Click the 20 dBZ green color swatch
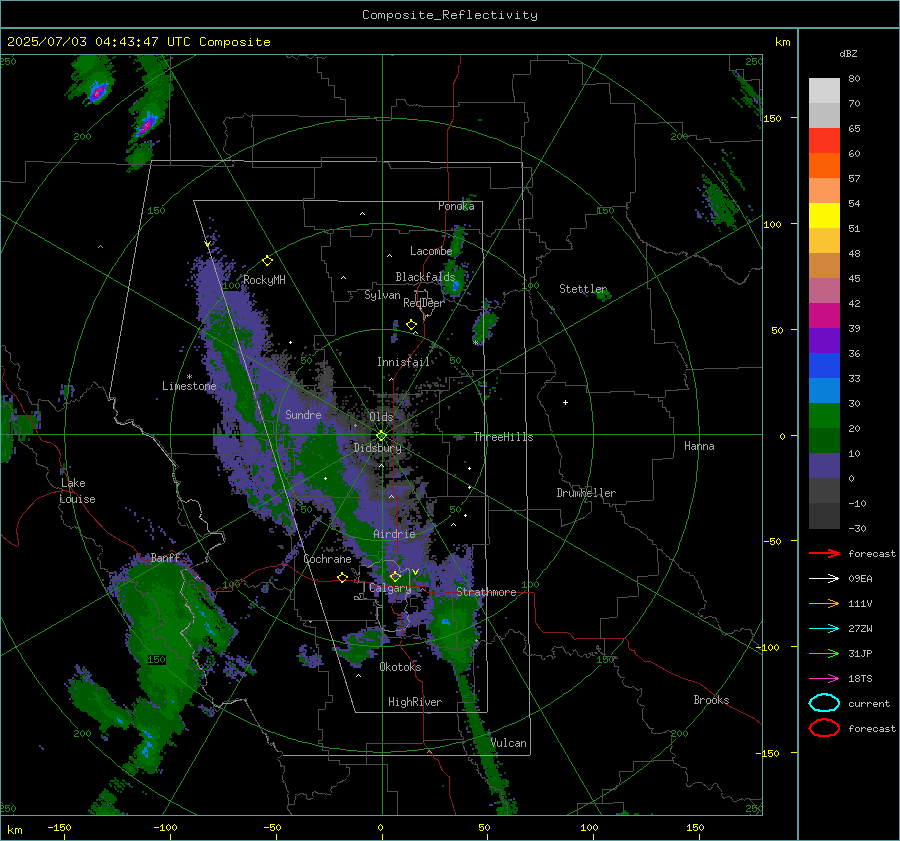Screen dimensions: 900x841 coord(824,415)
